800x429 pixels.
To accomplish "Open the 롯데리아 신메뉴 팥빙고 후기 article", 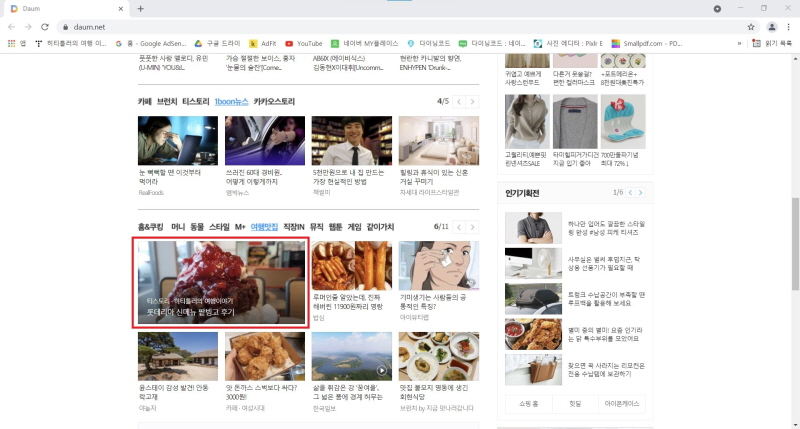I will pos(221,283).
